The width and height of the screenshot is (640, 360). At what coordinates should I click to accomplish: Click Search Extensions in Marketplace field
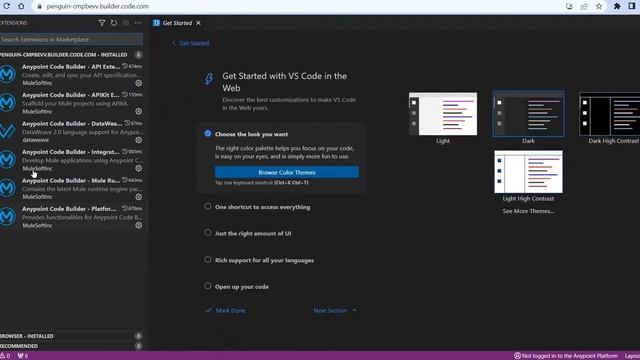pos(71,39)
